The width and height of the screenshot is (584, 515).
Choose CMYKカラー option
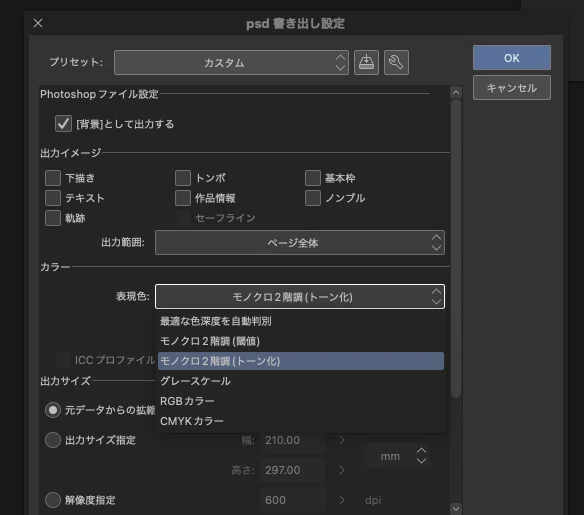[301, 421]
